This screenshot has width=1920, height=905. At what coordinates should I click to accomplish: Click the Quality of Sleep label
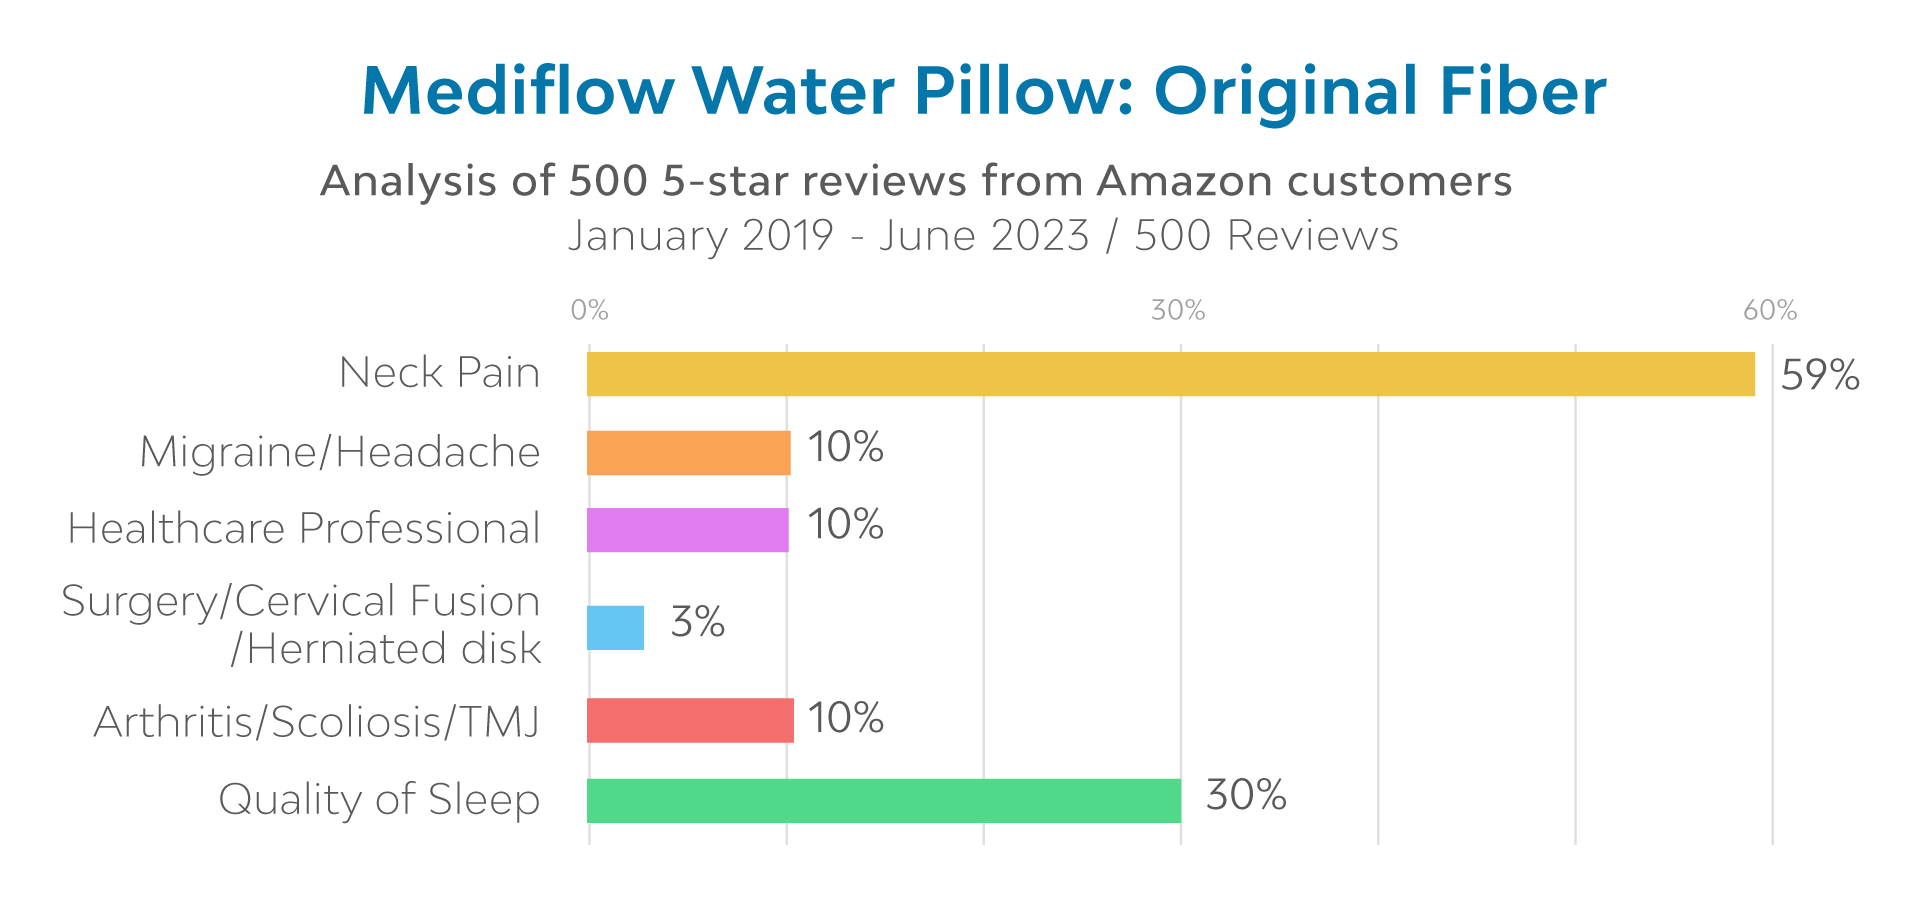(x=379, y=799)
